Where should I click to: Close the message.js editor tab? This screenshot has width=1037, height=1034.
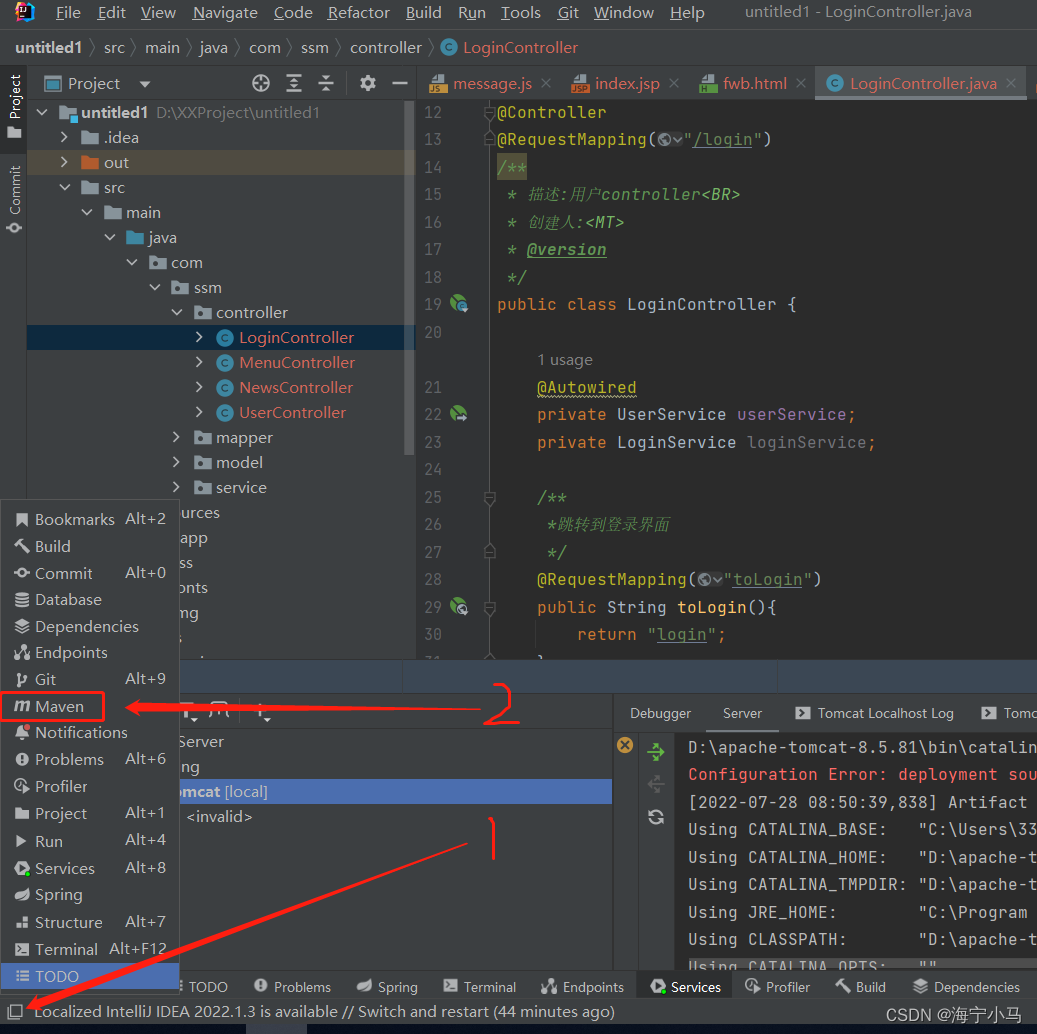(546, 83)
